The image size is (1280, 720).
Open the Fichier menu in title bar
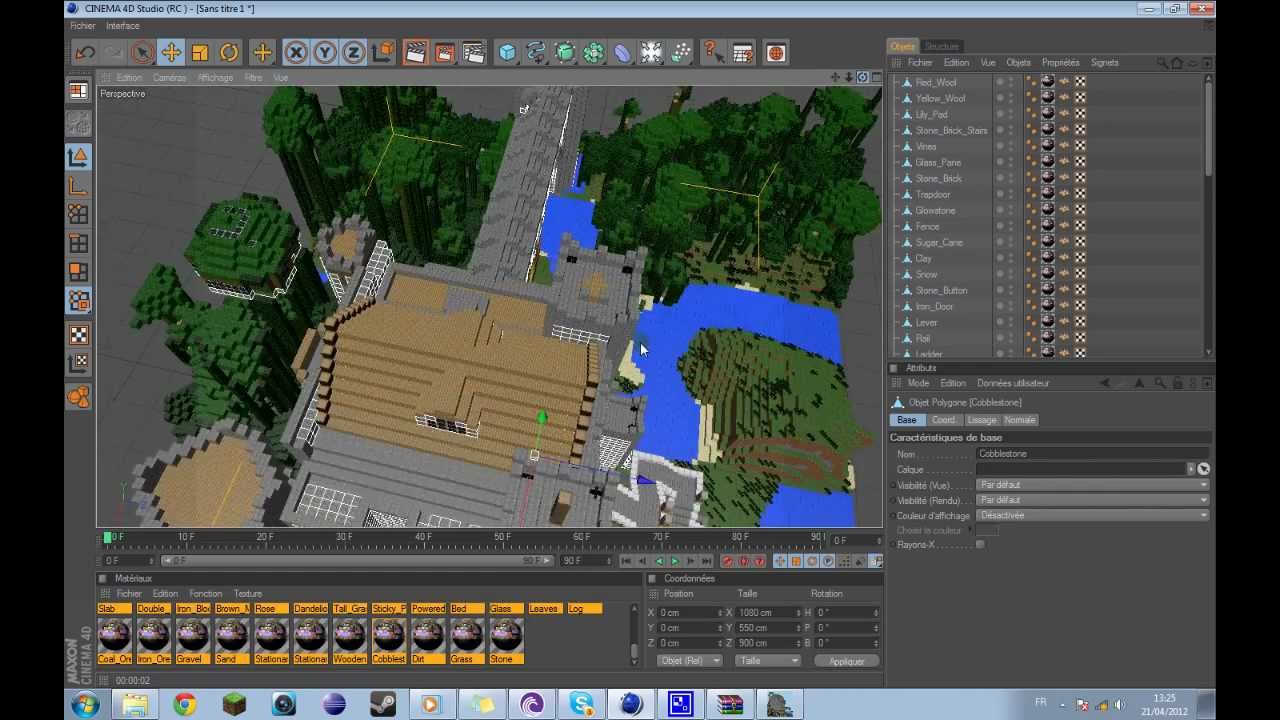coord(83,26)
